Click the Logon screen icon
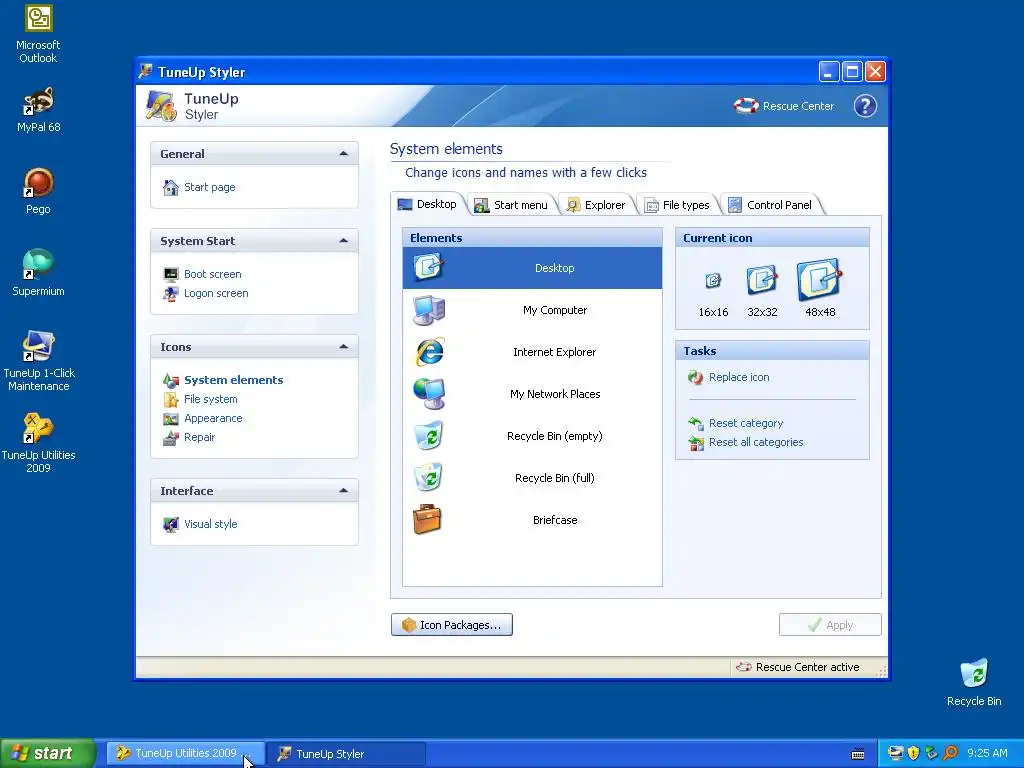Viewport: 1024px width, 768px height. coord(170,293)
